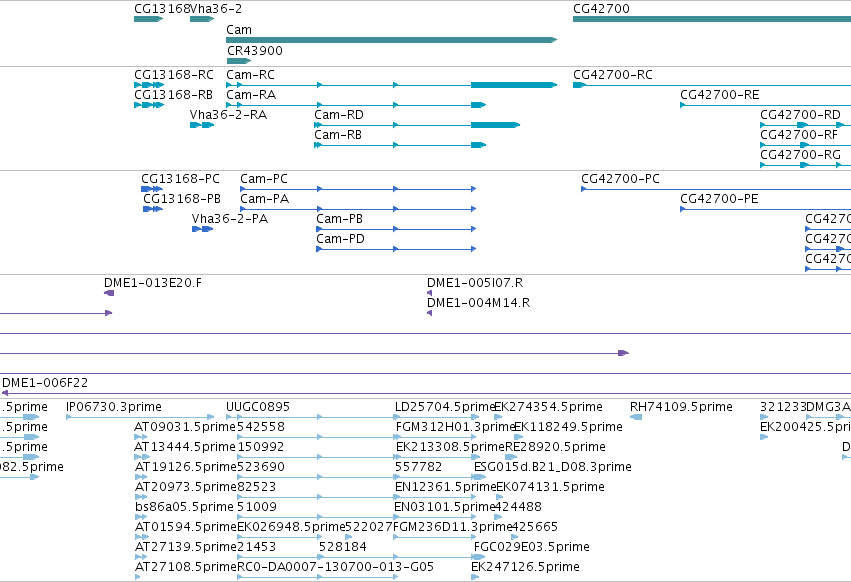This screenshot has height=582, width=851.
Task: Click the DME1-005I07.R clone label
Action: point(475,283)
